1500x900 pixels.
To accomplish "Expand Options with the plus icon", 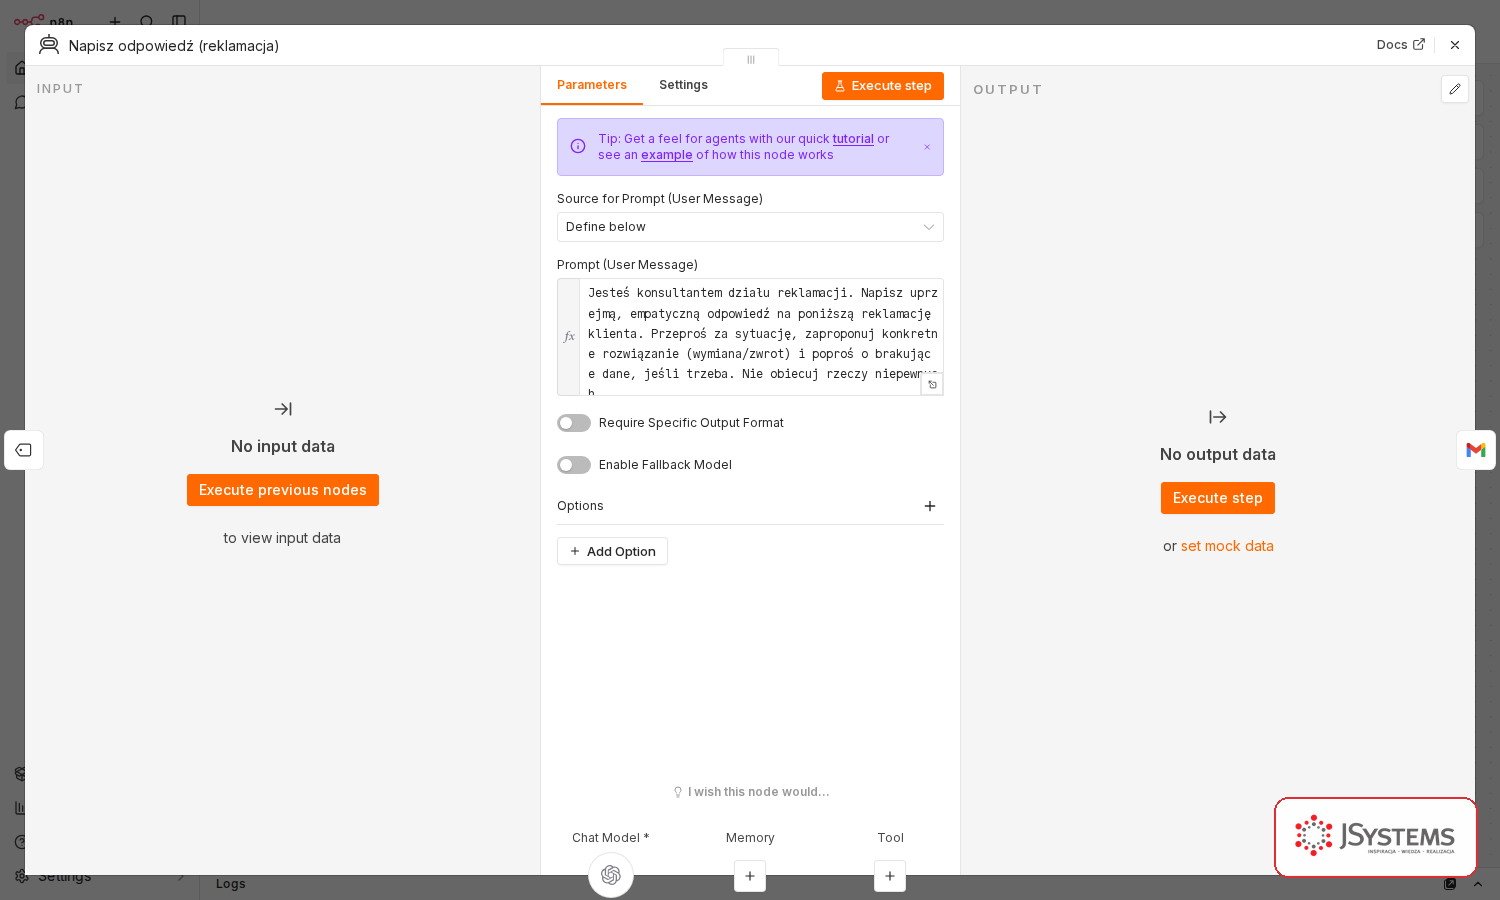I will pos(930,506).
